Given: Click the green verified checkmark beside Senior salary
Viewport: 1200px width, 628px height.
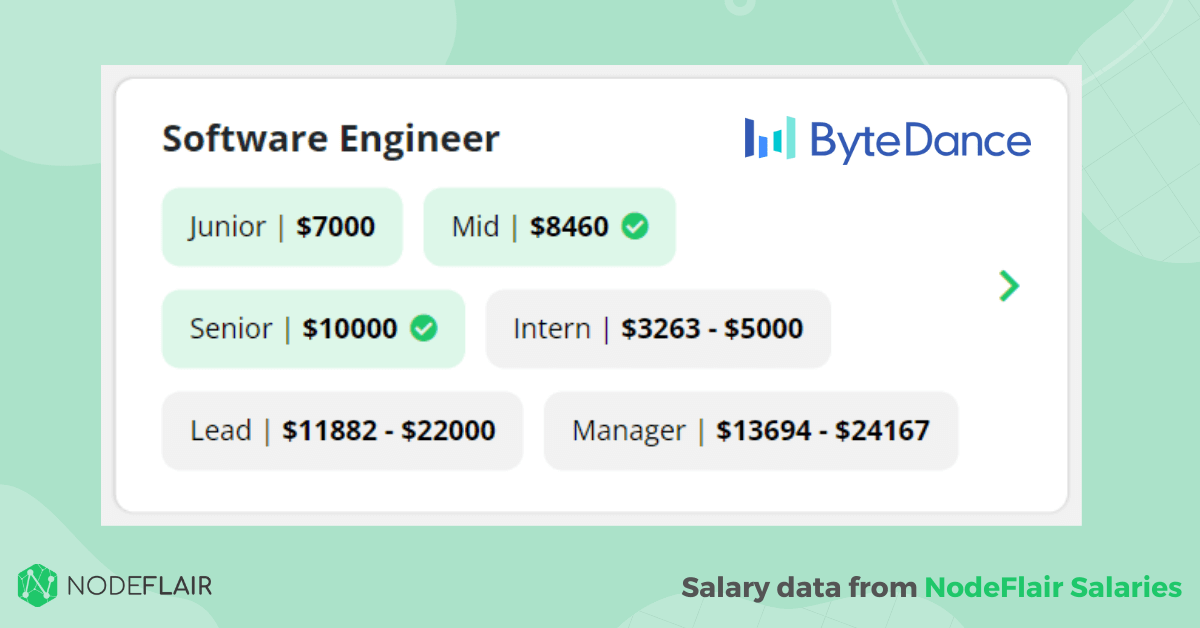Looking at the screenshot, I should (424, 328).
